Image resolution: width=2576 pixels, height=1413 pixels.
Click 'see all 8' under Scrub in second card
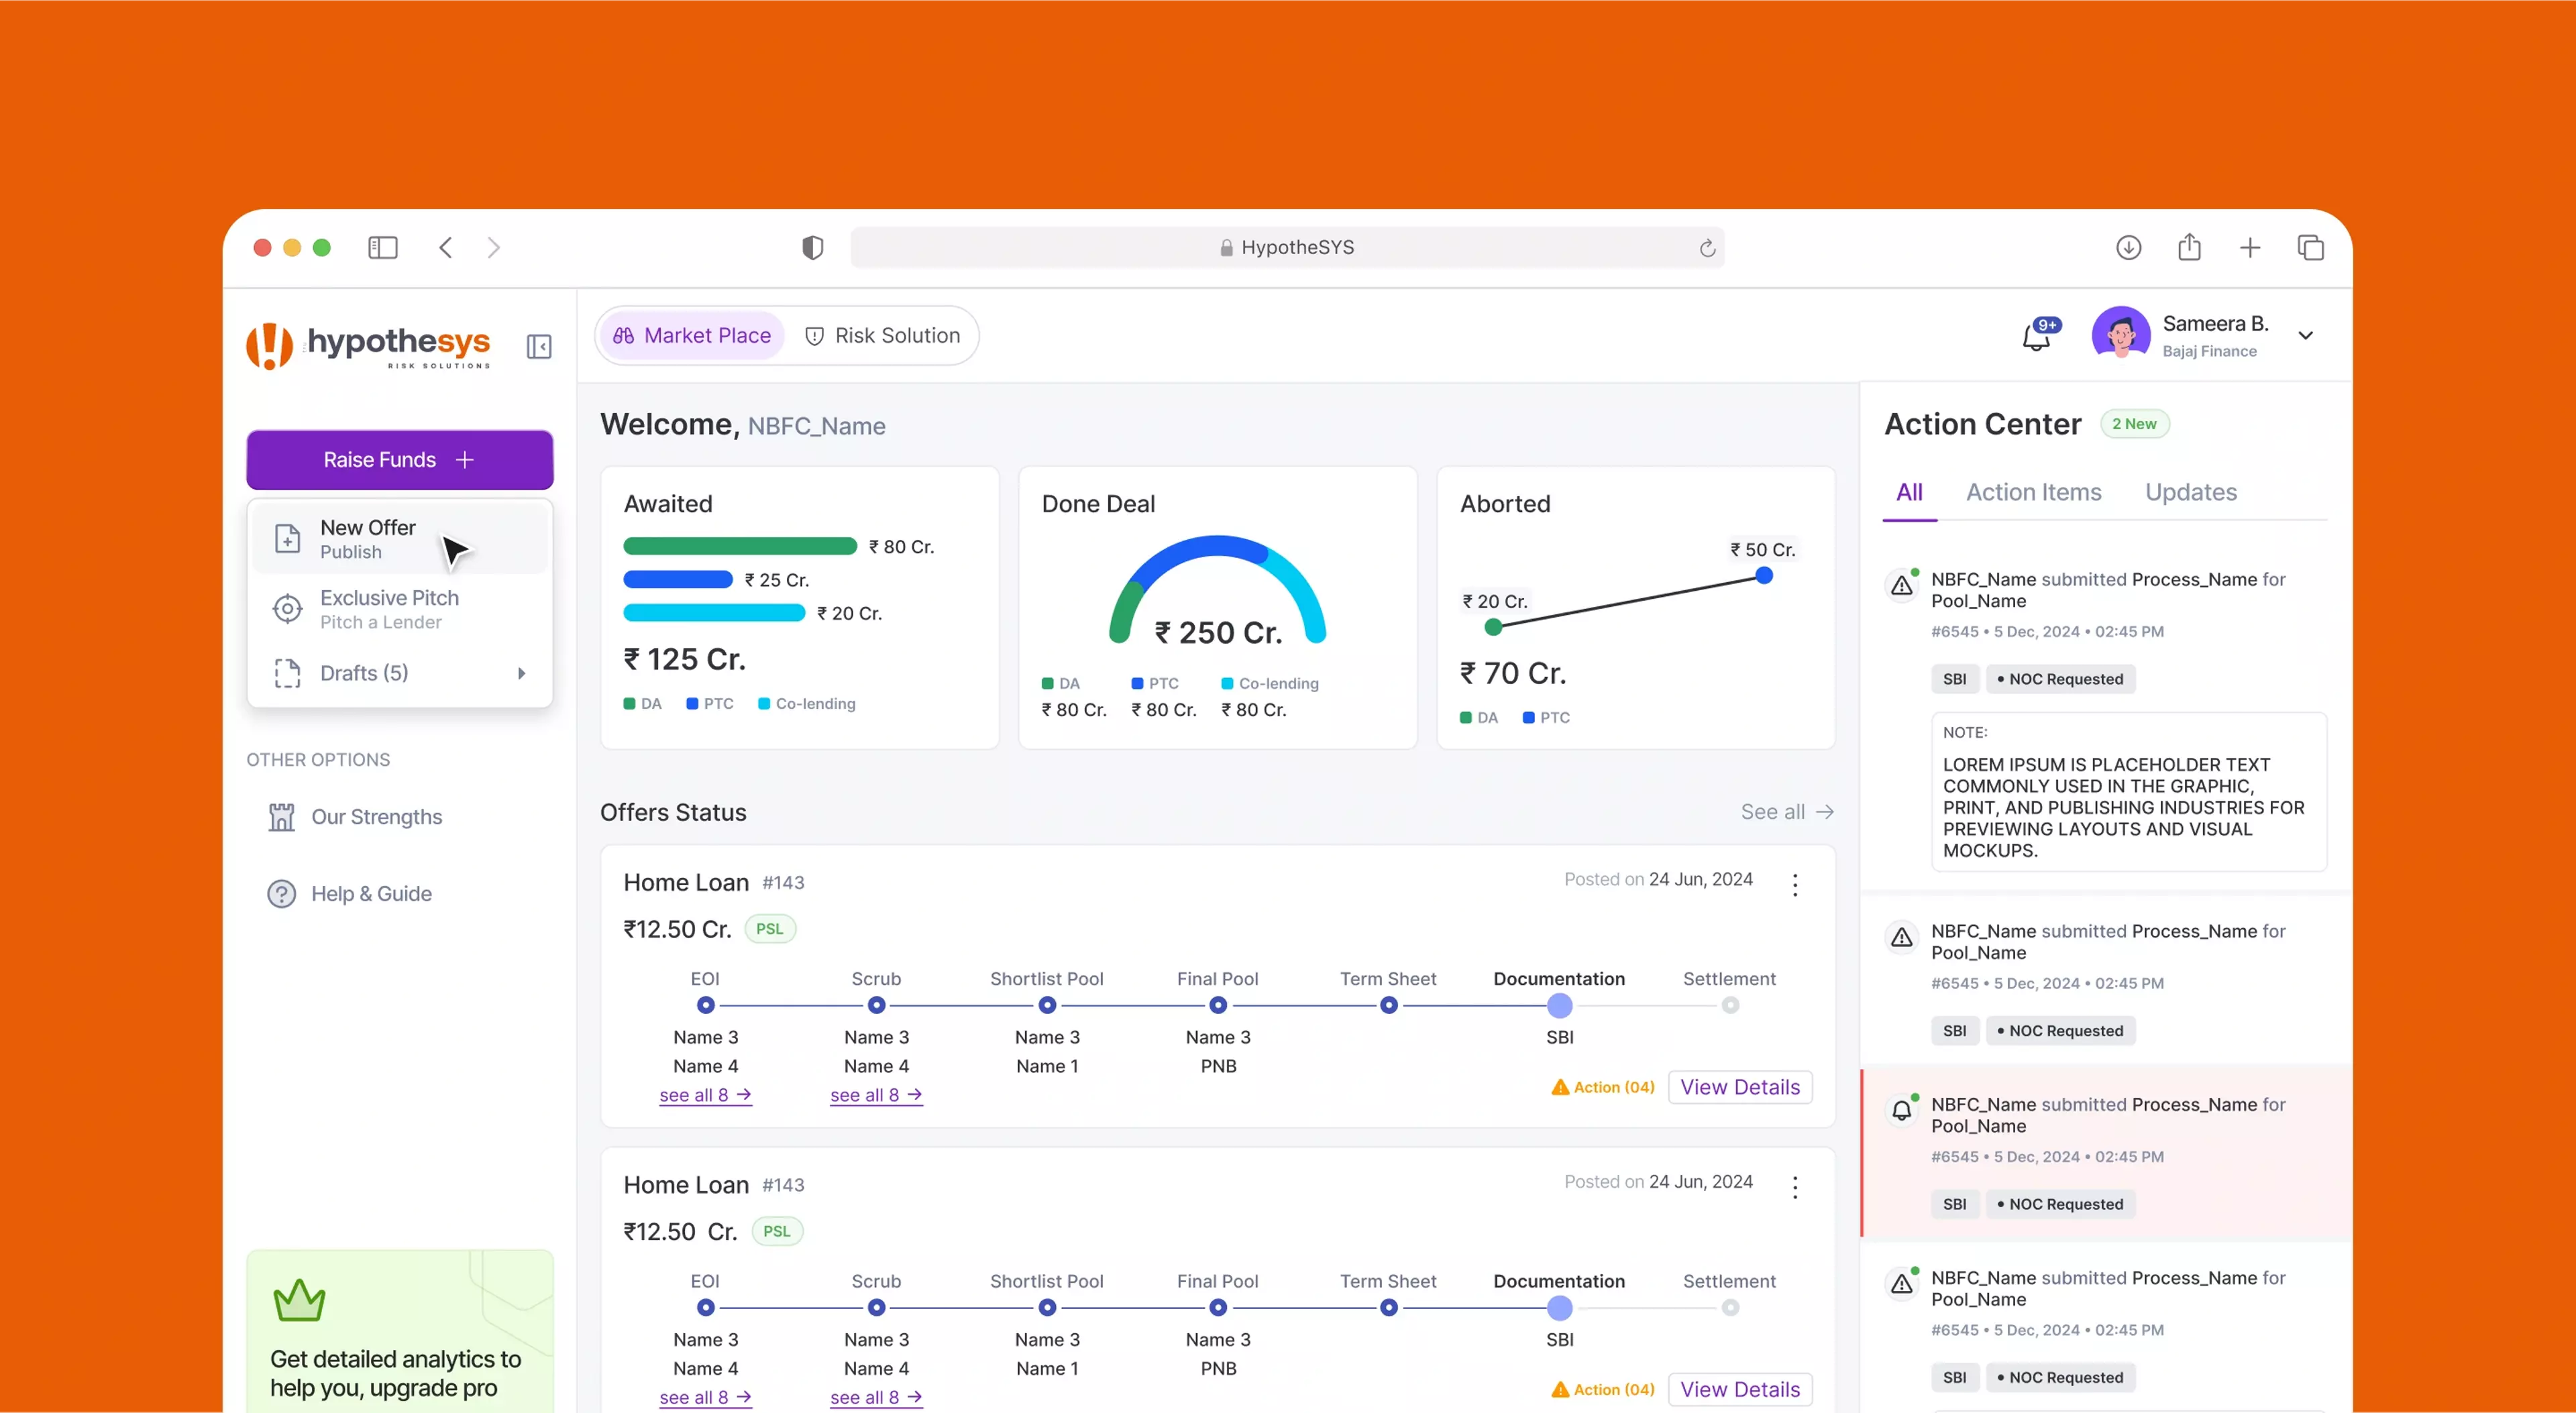coord(876,1397)
